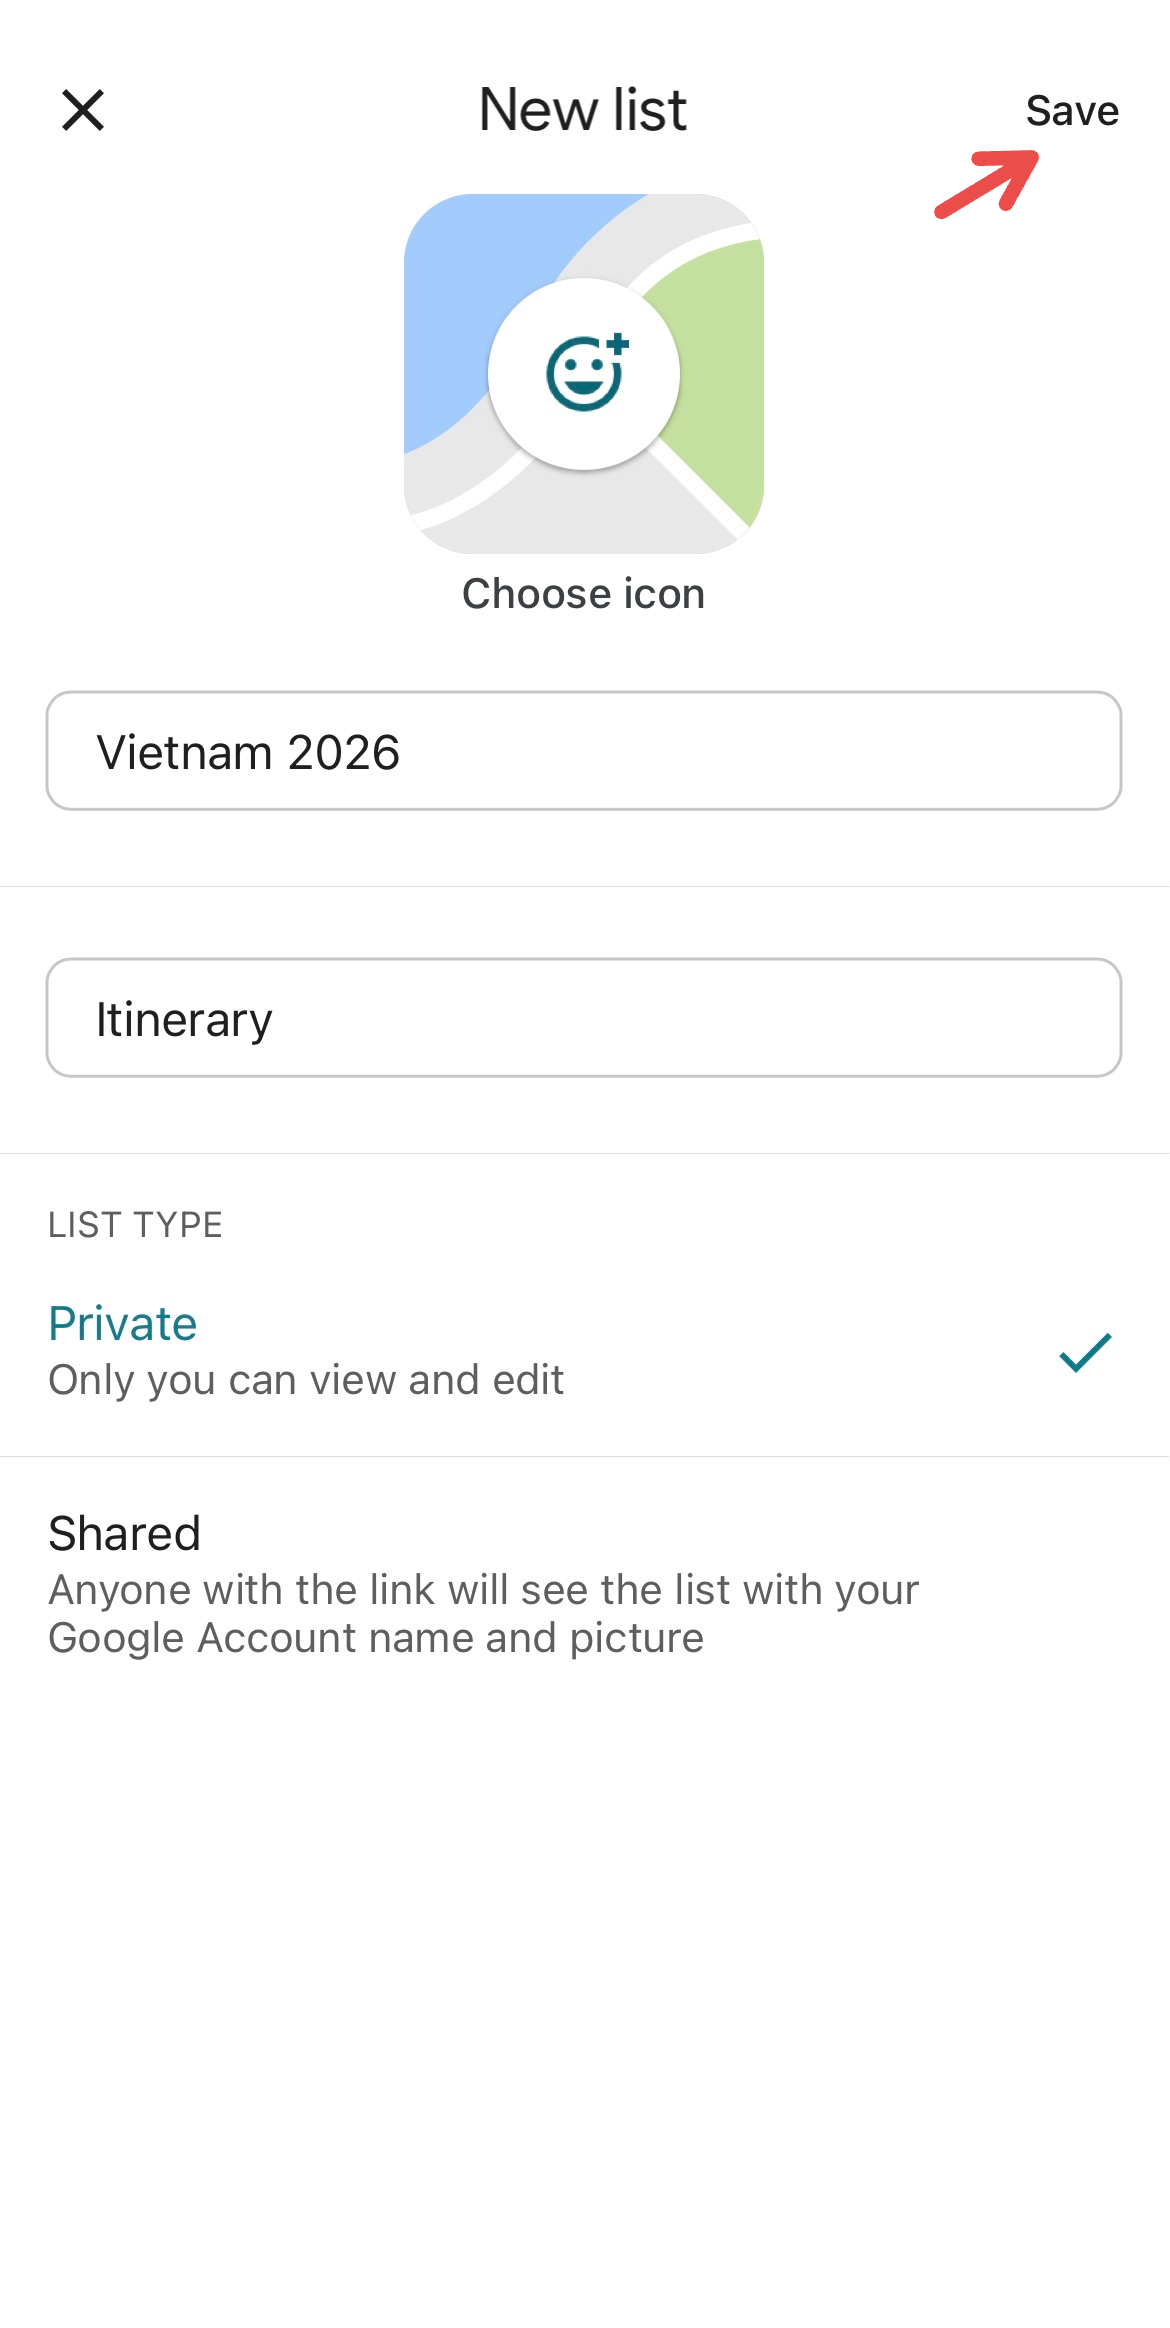Image resolution: width=1170 pixels, height=2328 pixels.
Task: Save the new list
Action: 1072,110
